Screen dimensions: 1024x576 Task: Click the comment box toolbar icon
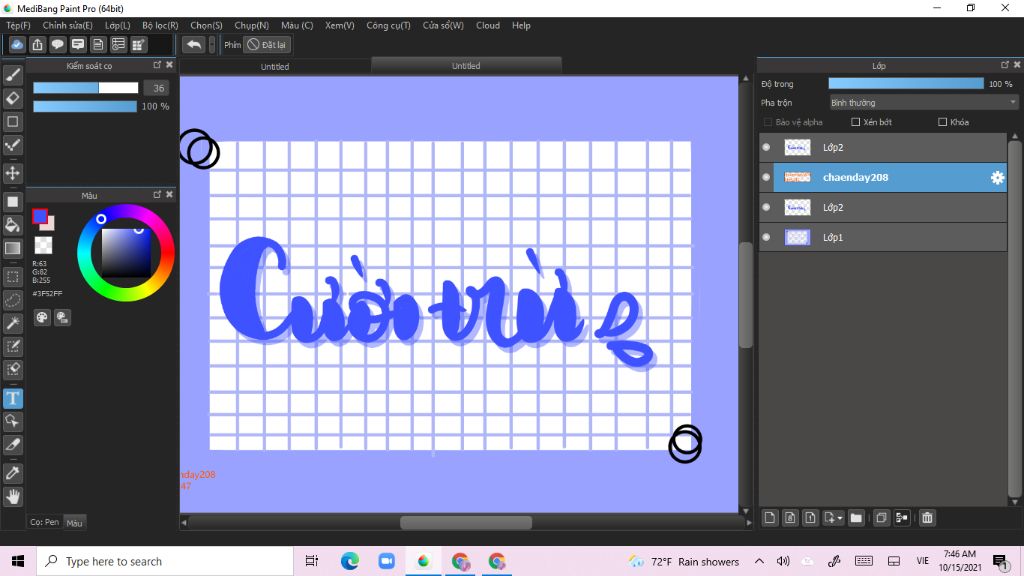(78, 44)
